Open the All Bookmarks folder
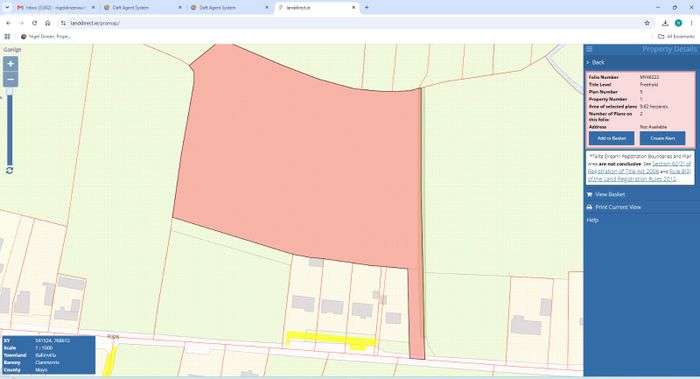The height and width of the screenshot is (379, 700). pyautogui.click(x=676, y=37)
